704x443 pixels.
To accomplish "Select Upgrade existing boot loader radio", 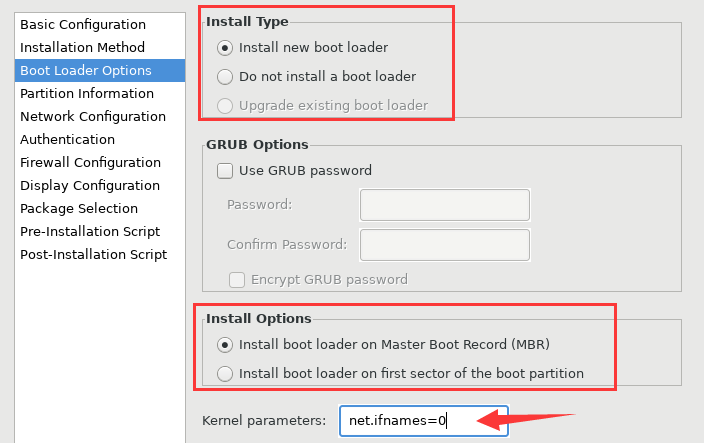I will (x=225, y=105).
